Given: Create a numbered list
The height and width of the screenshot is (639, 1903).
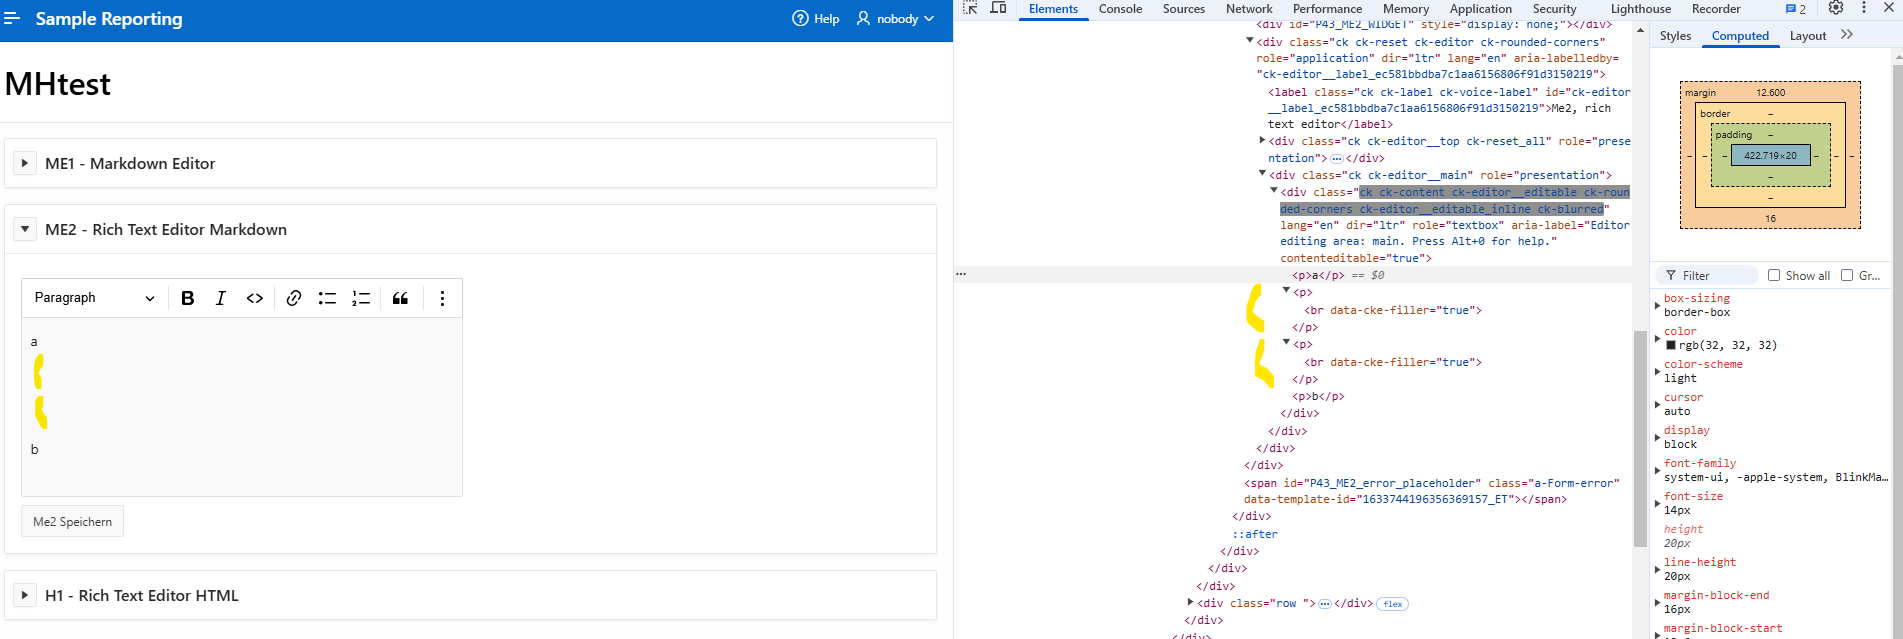Looking at the screenshot, I should click(x=361, y=298).
